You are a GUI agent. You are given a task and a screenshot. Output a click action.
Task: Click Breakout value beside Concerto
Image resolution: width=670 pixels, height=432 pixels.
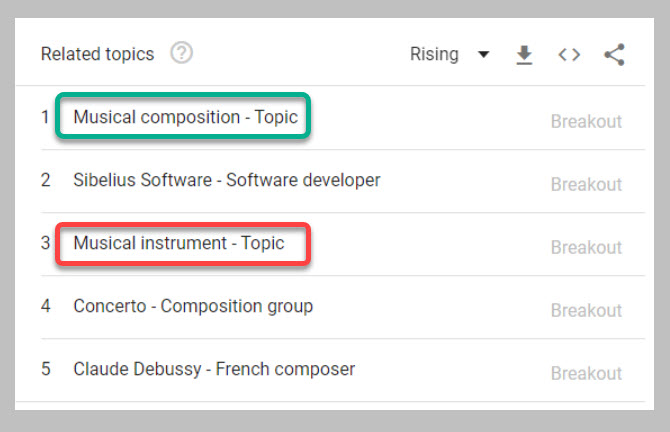[x=586, y=311]
